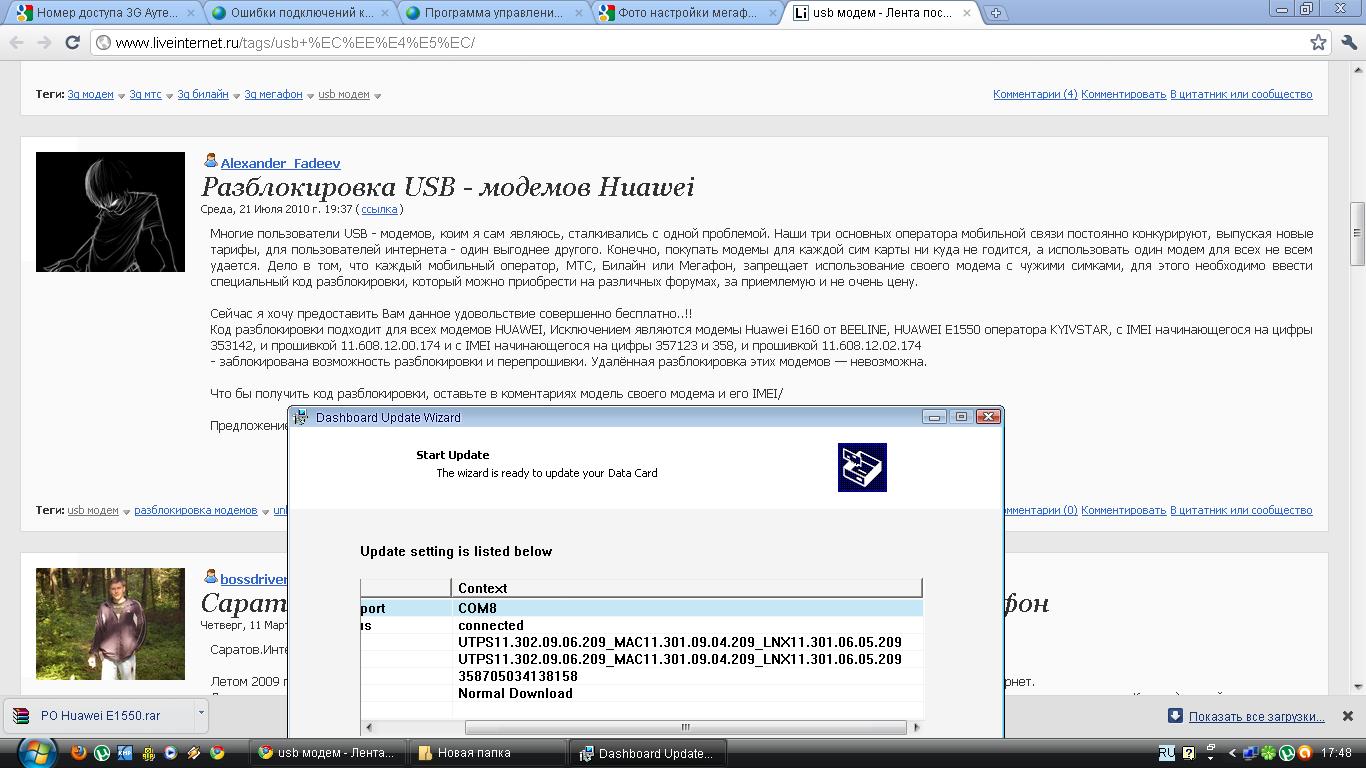Screen dimensions: 1366x768
Task: Expand arrow next to '3g билайн' tag
Action: pos(237,96)
